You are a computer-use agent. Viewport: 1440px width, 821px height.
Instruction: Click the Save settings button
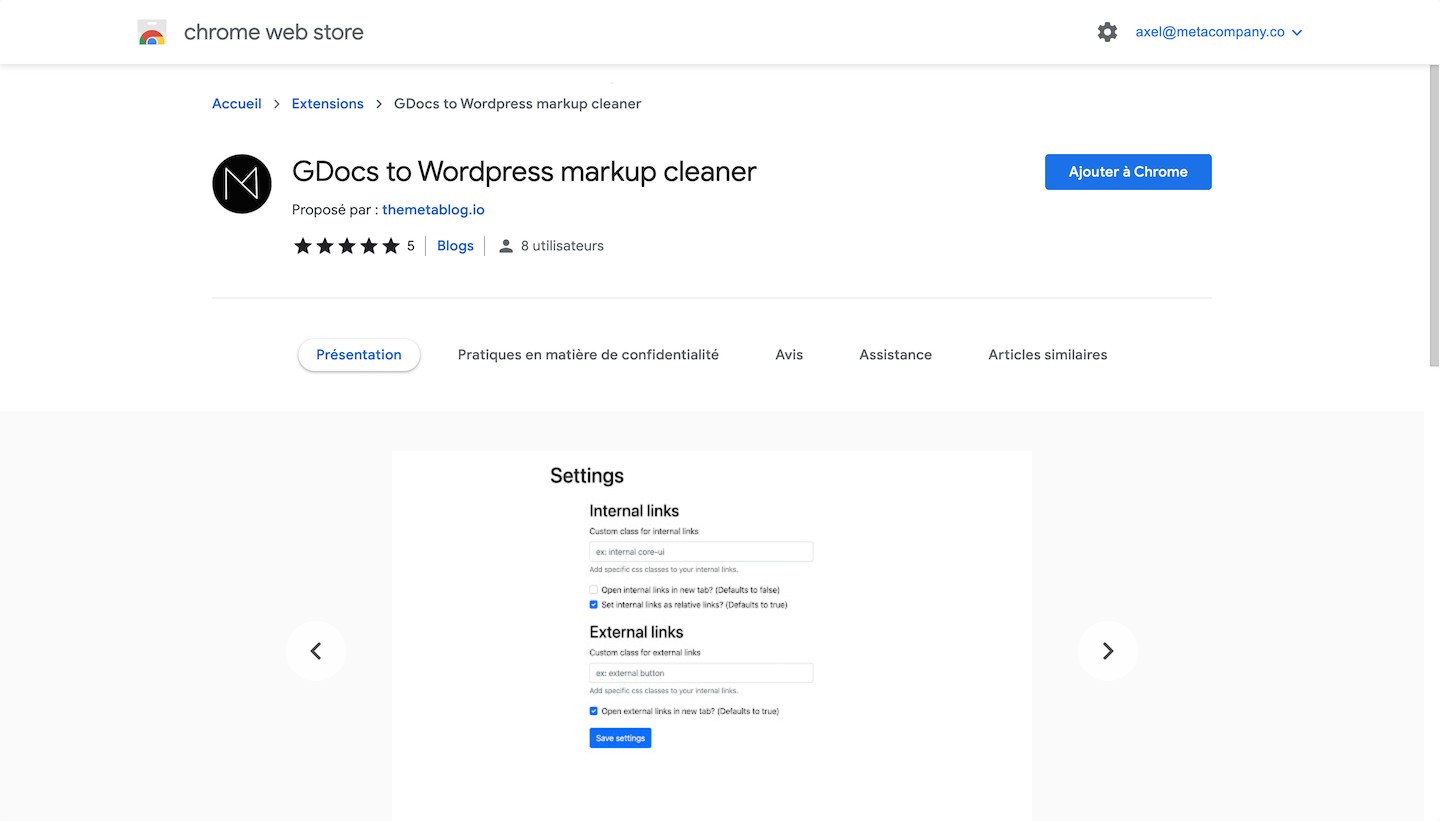[x=620, y=738]
